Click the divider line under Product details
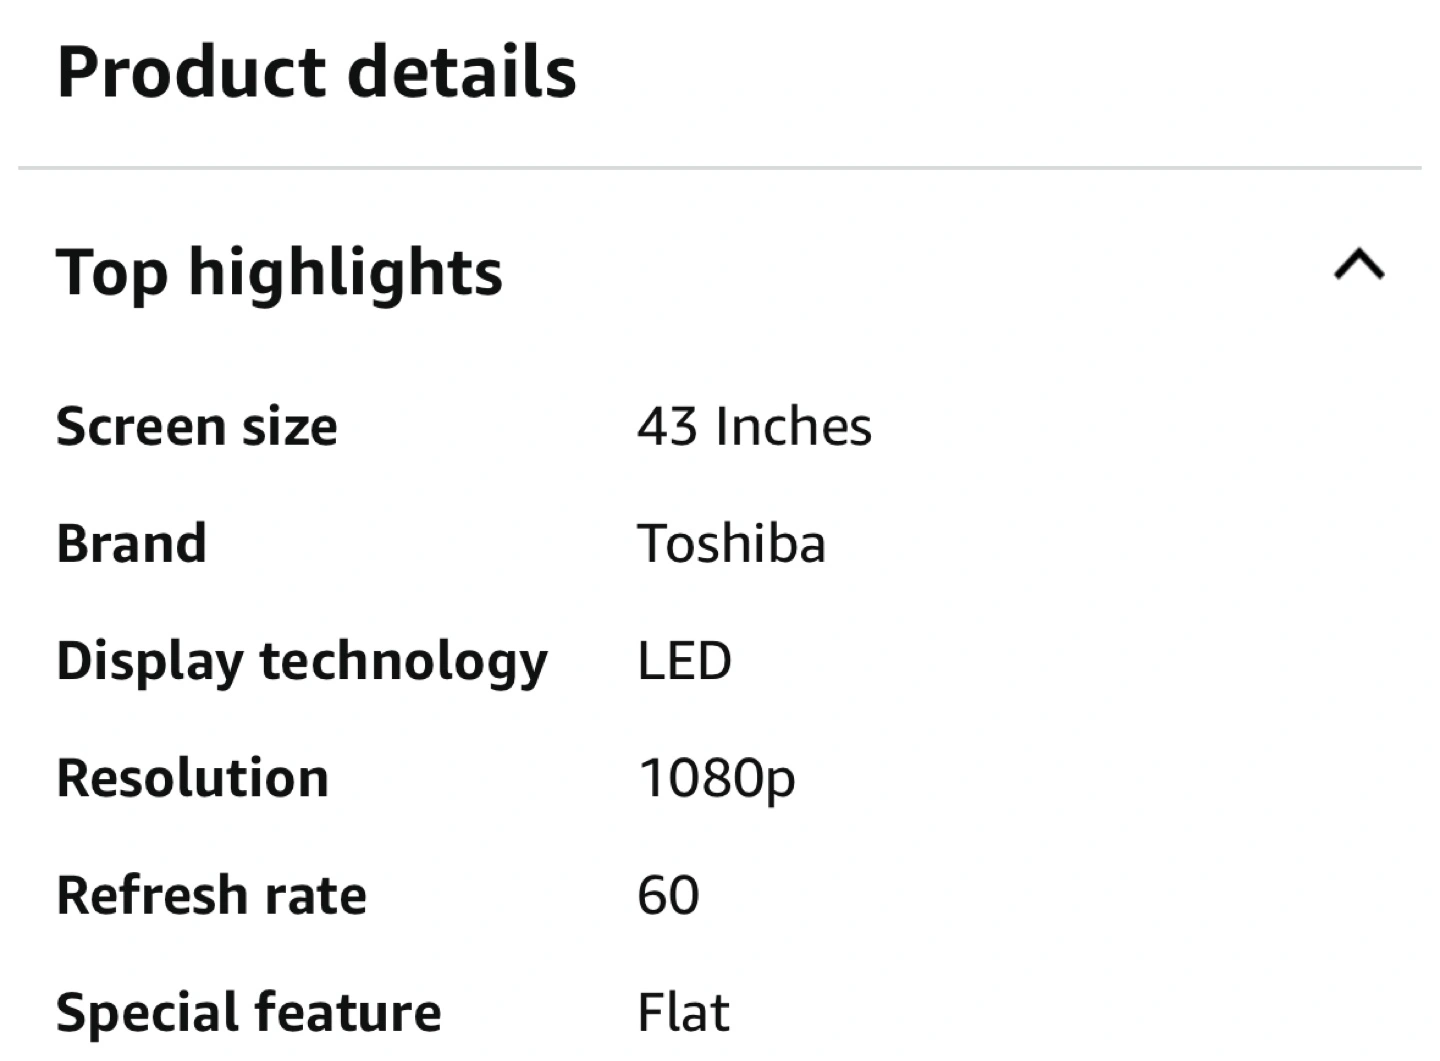 pyautogui.click(x=720, y=168)
